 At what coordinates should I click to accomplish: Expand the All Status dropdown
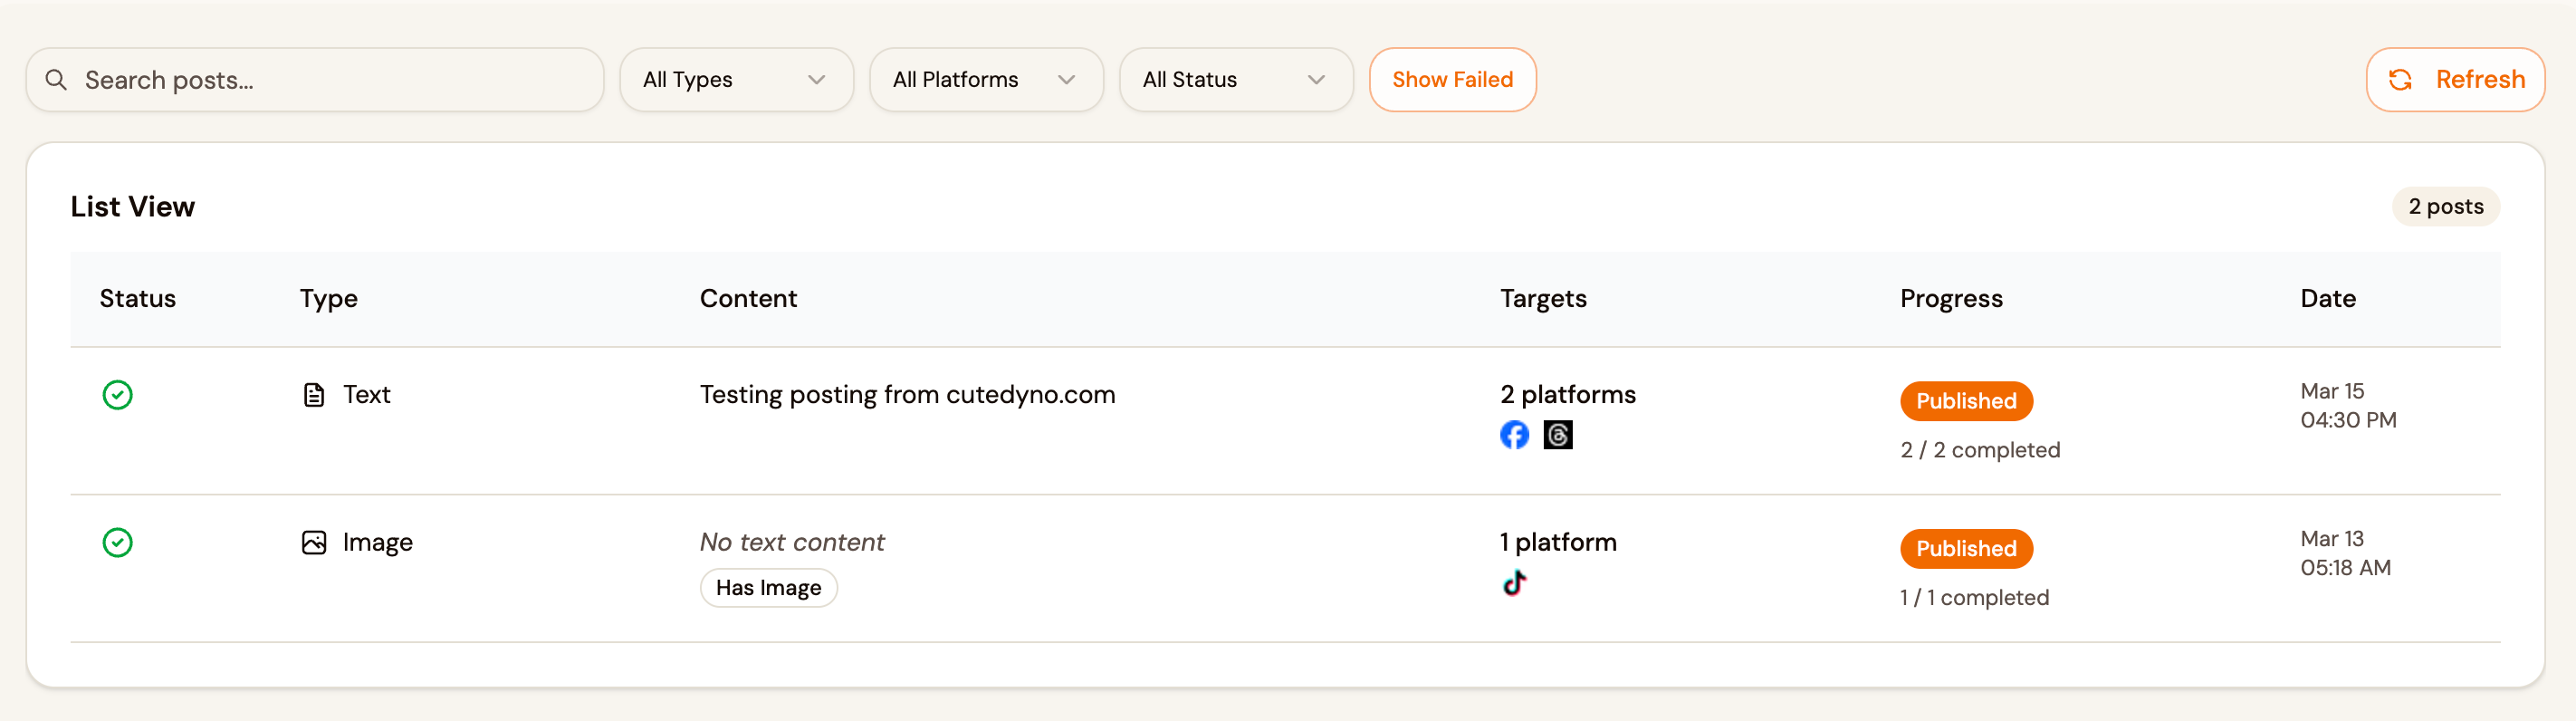pos(1236,79)
